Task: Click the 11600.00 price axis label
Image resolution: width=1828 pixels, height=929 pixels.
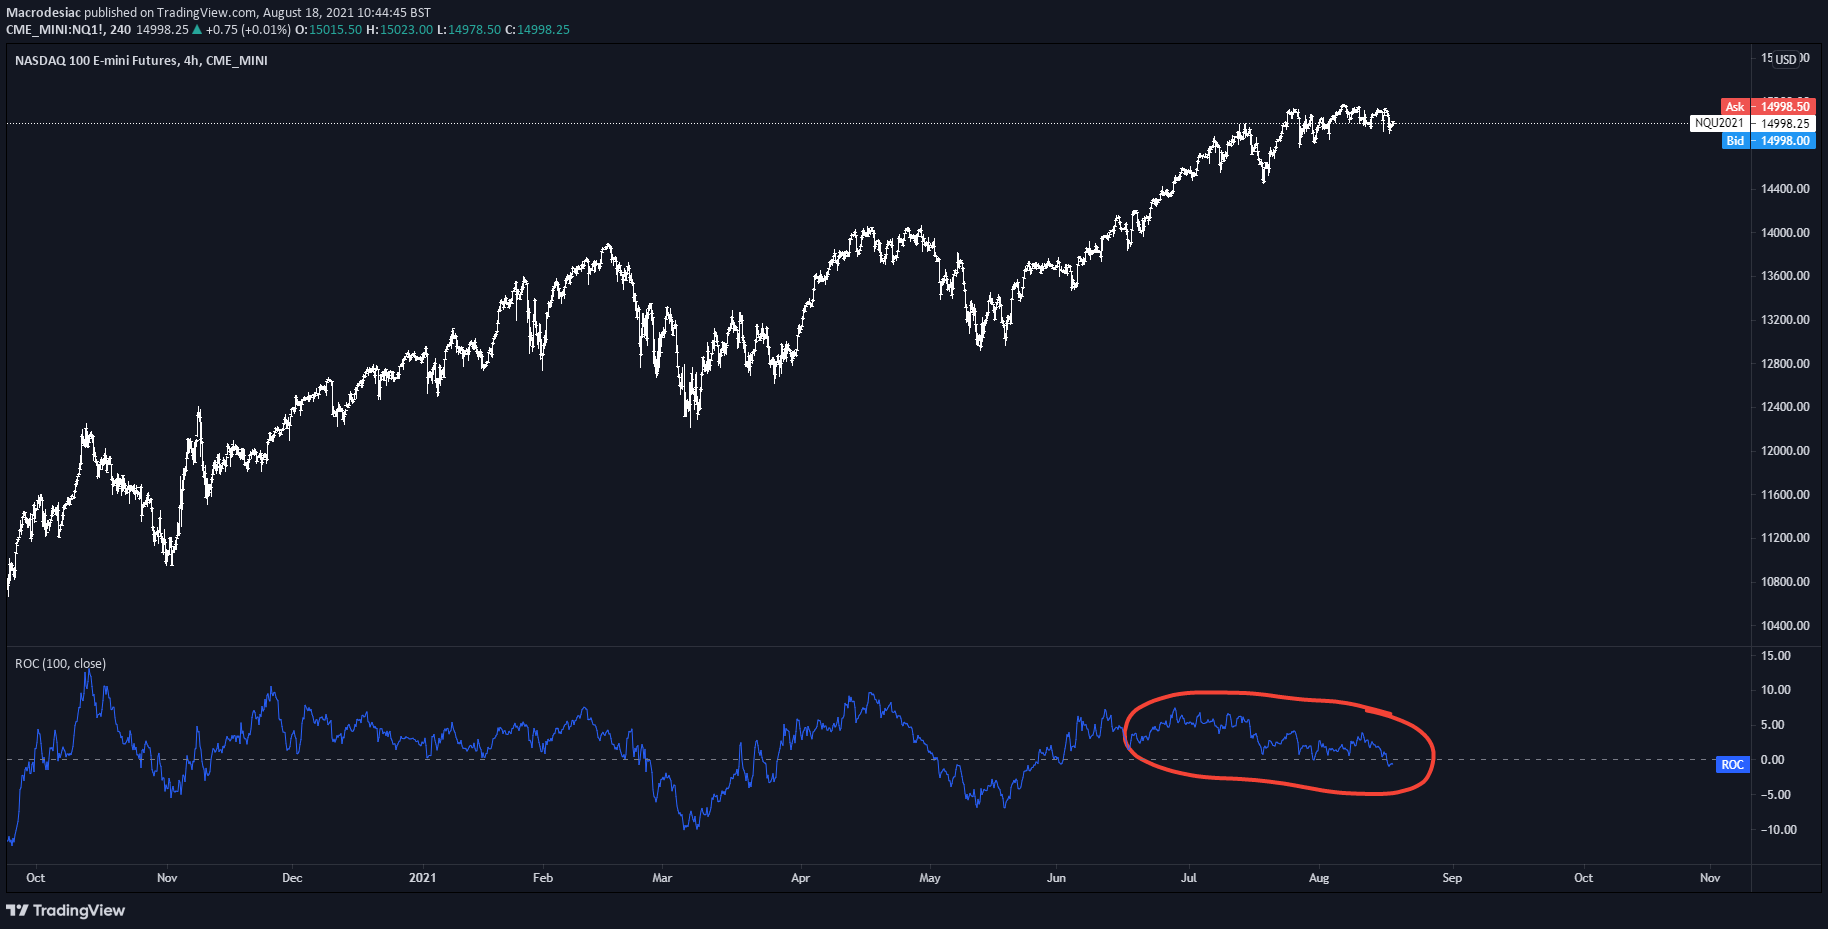Action: coord(1785,494)
